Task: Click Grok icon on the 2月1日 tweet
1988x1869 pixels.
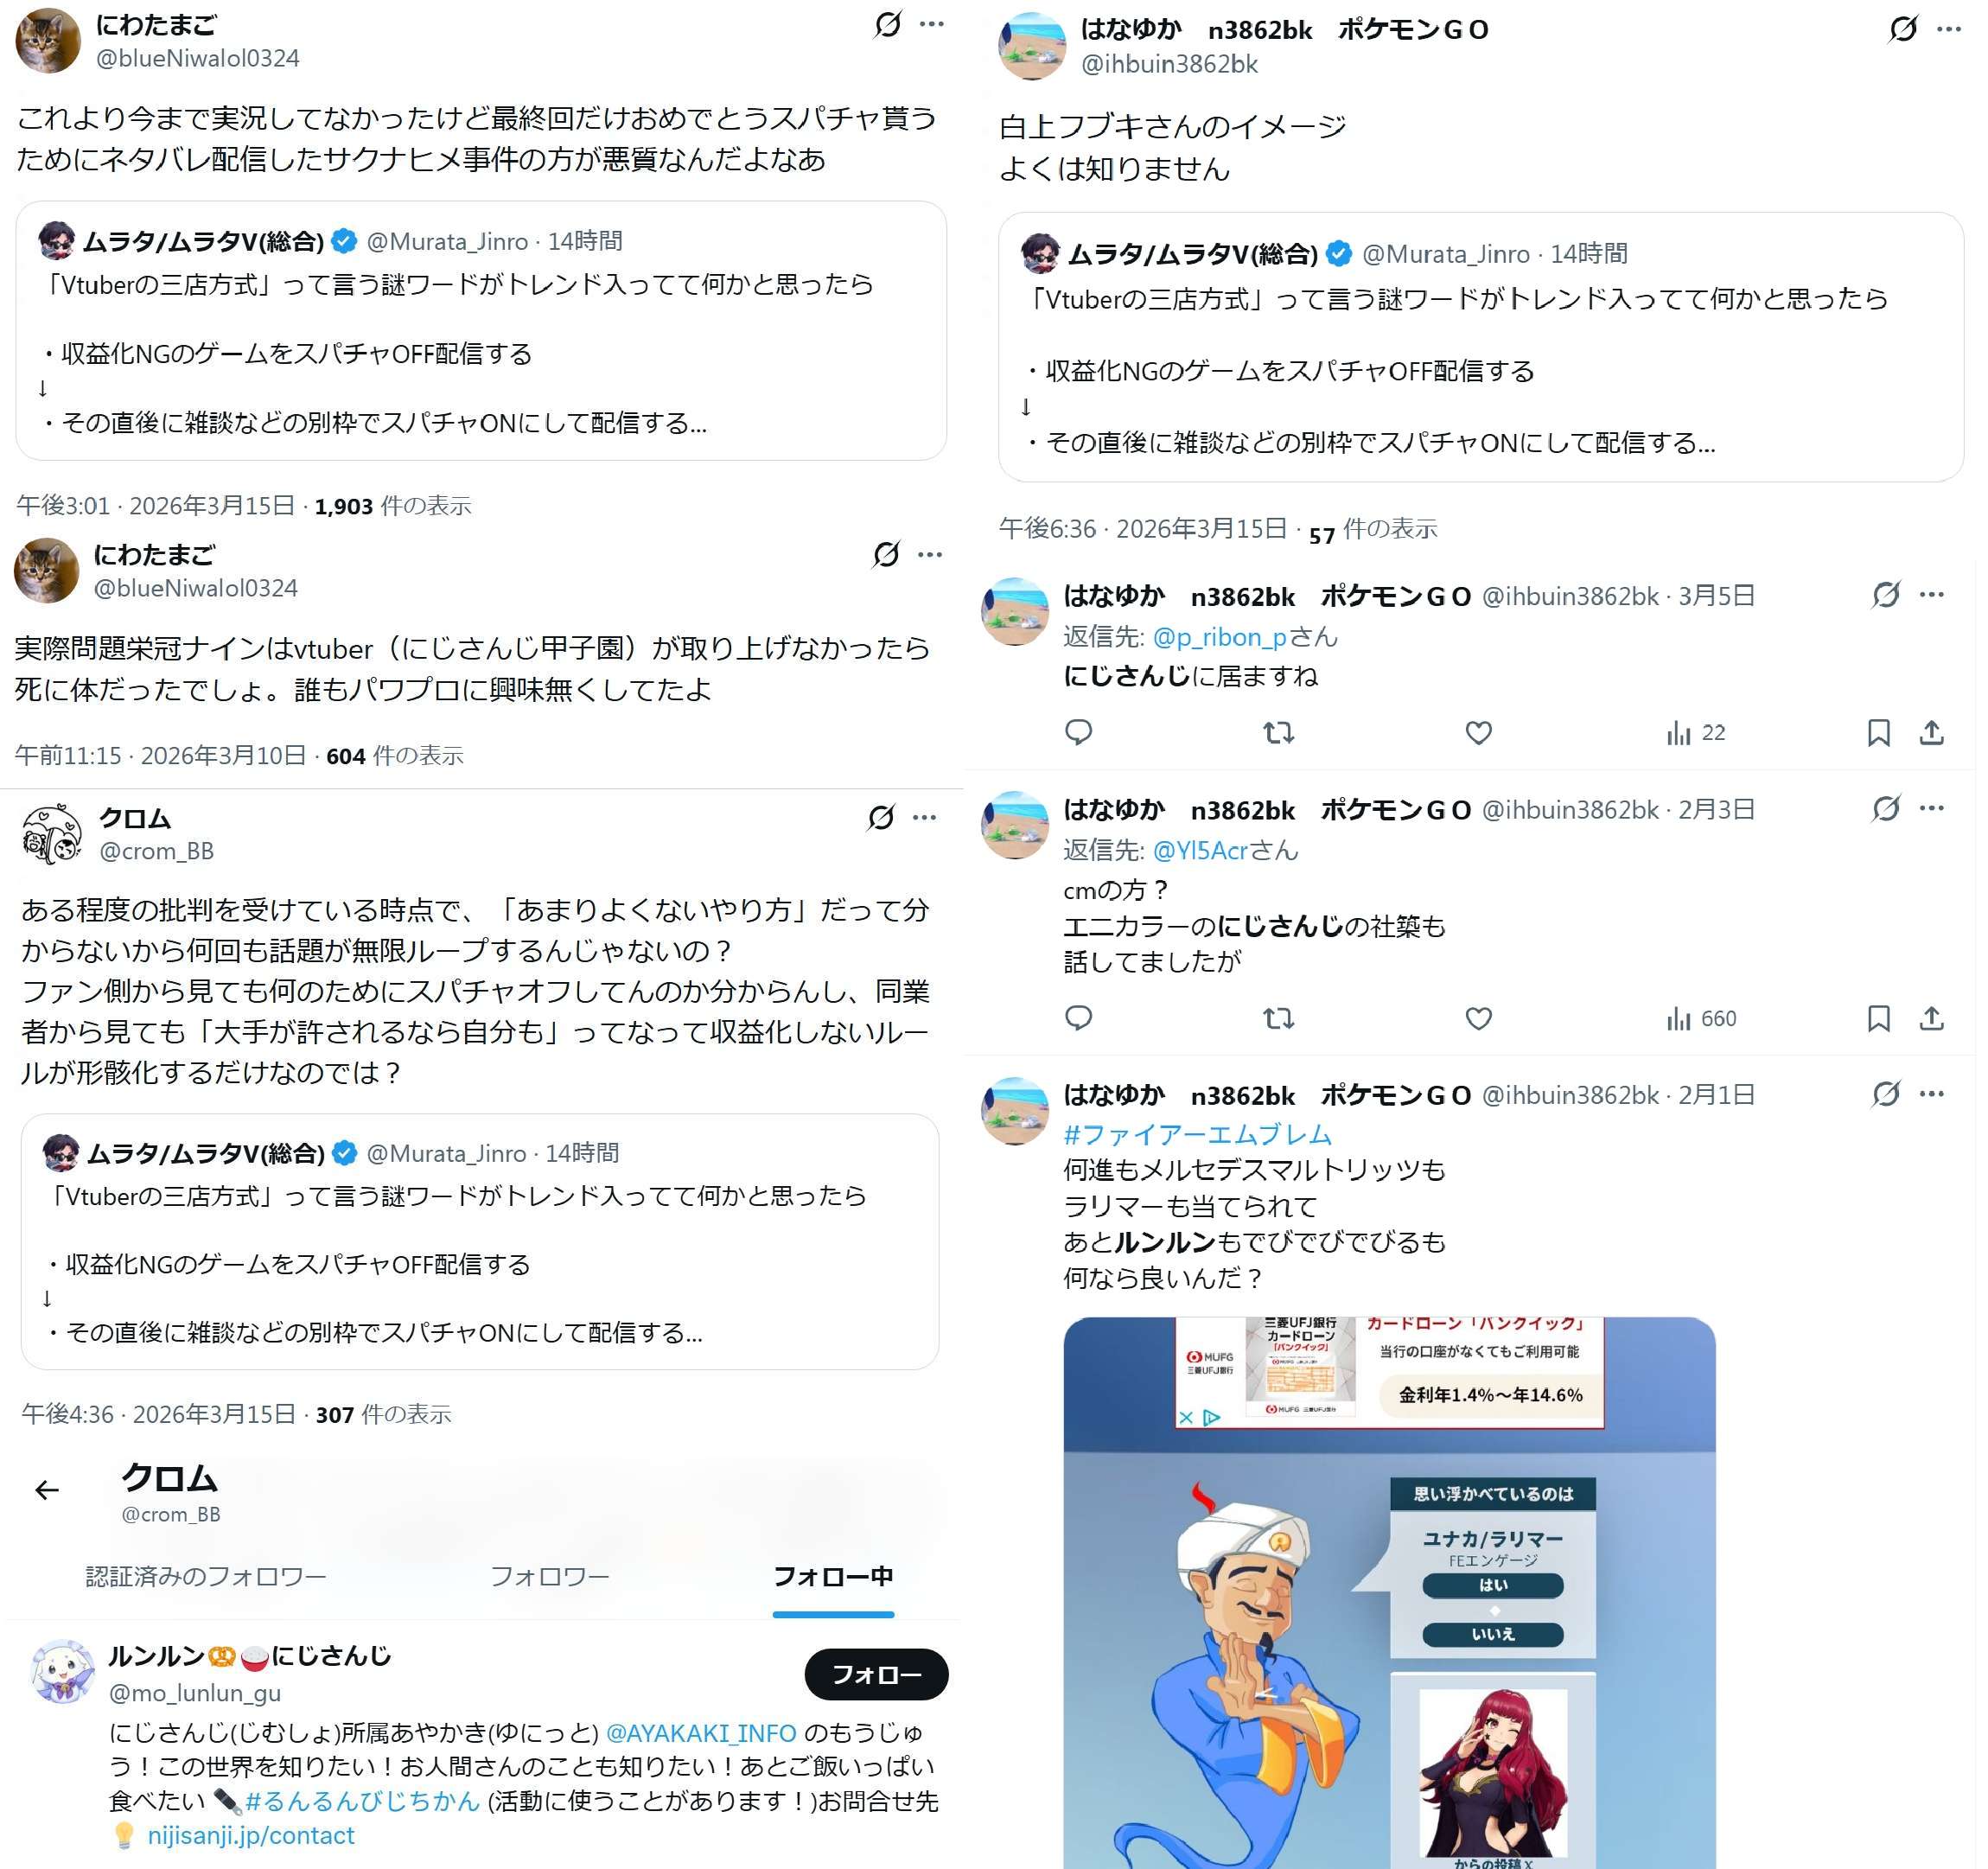Action: (x=1886, y=1093)
